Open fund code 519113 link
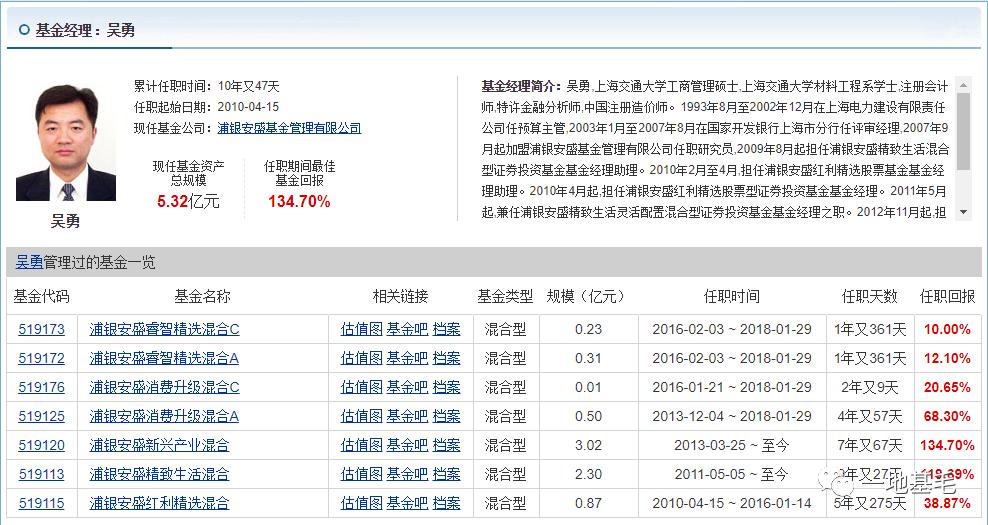Image resolution: width=988 pixels, height=525 pixels. [x=42, y=474]
